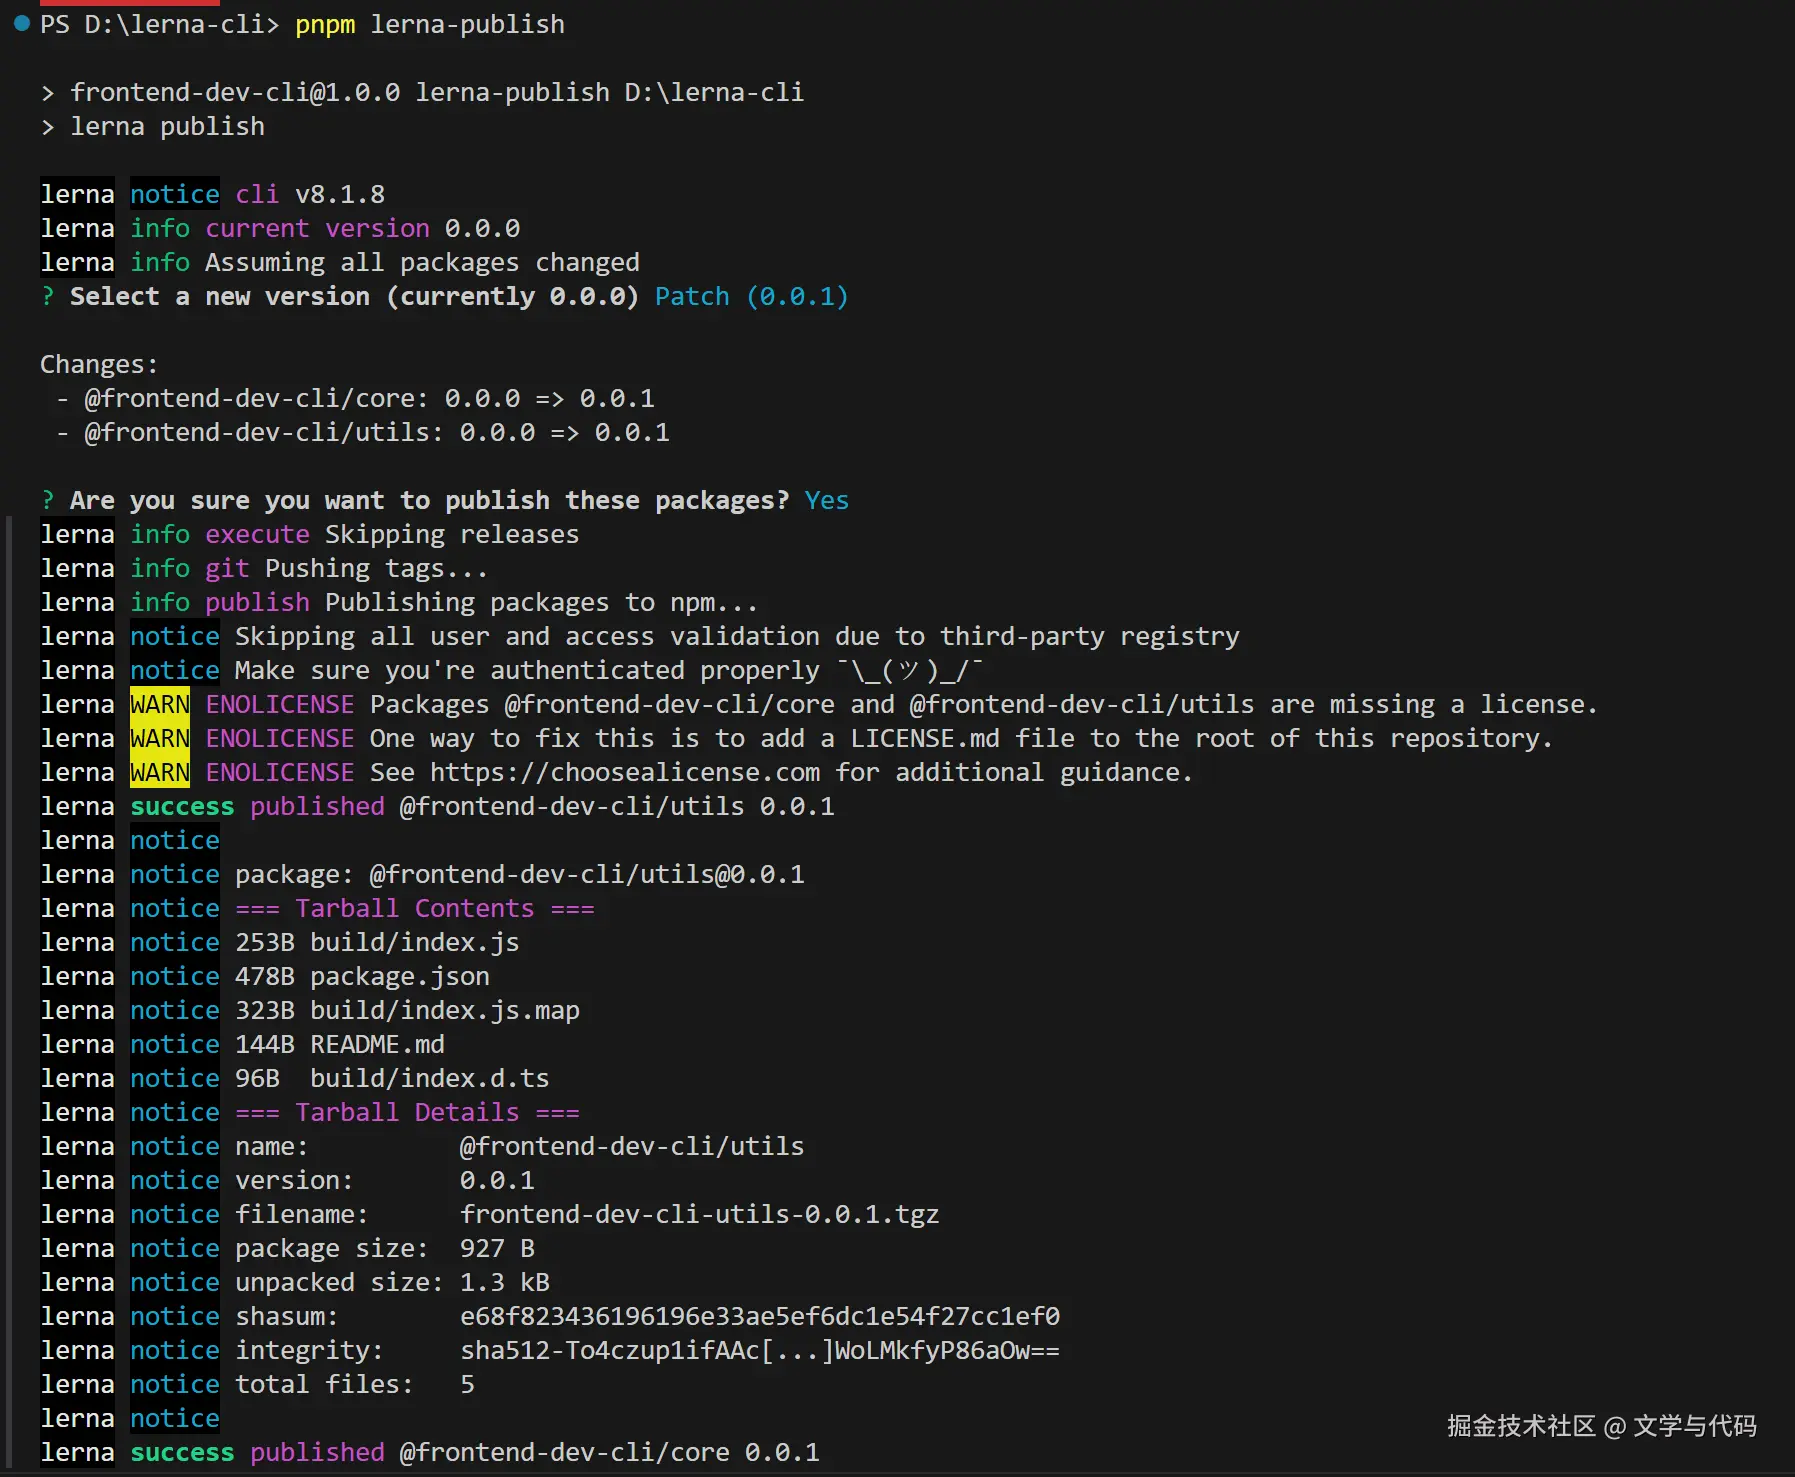
Task: Click the "323B build/index.js.map" entry
Action: [407, 1010]
